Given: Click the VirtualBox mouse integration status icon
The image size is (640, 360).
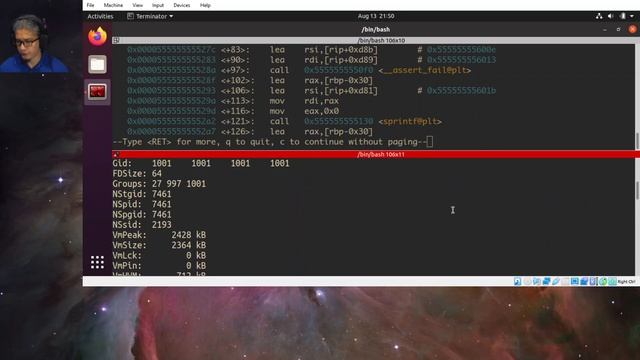Looking at the screenshot, I should [603, 281].
